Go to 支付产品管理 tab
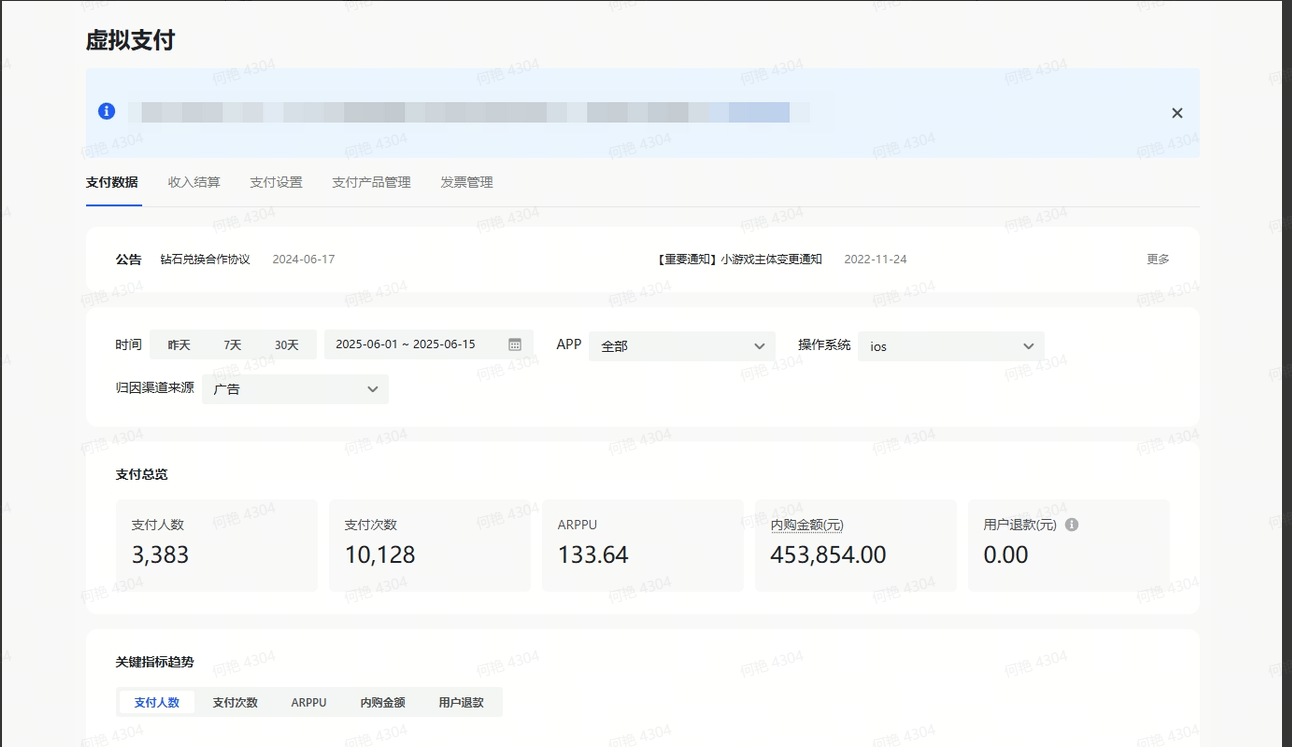 tap(371, 183)
